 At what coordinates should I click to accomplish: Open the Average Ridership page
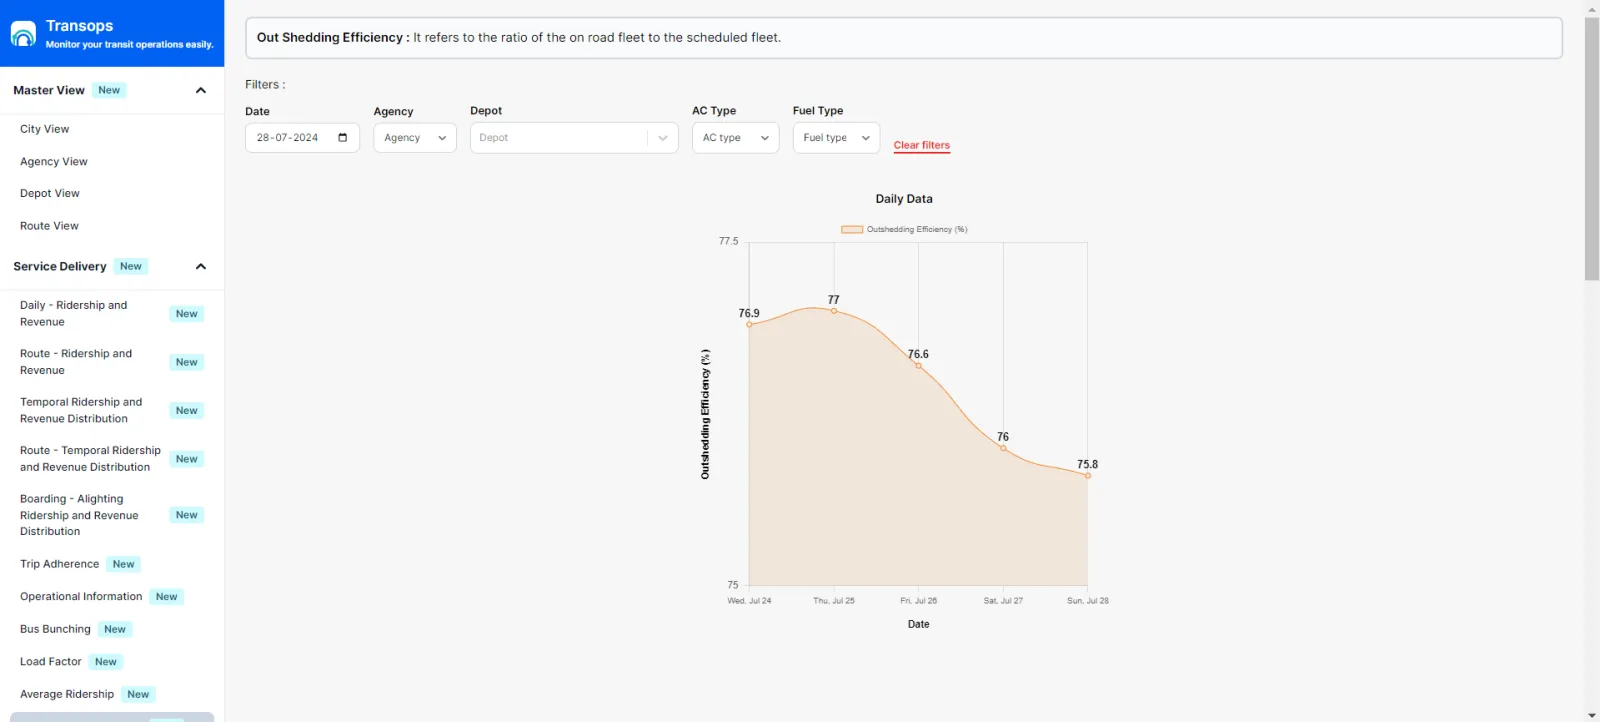(x=67, y=694)
